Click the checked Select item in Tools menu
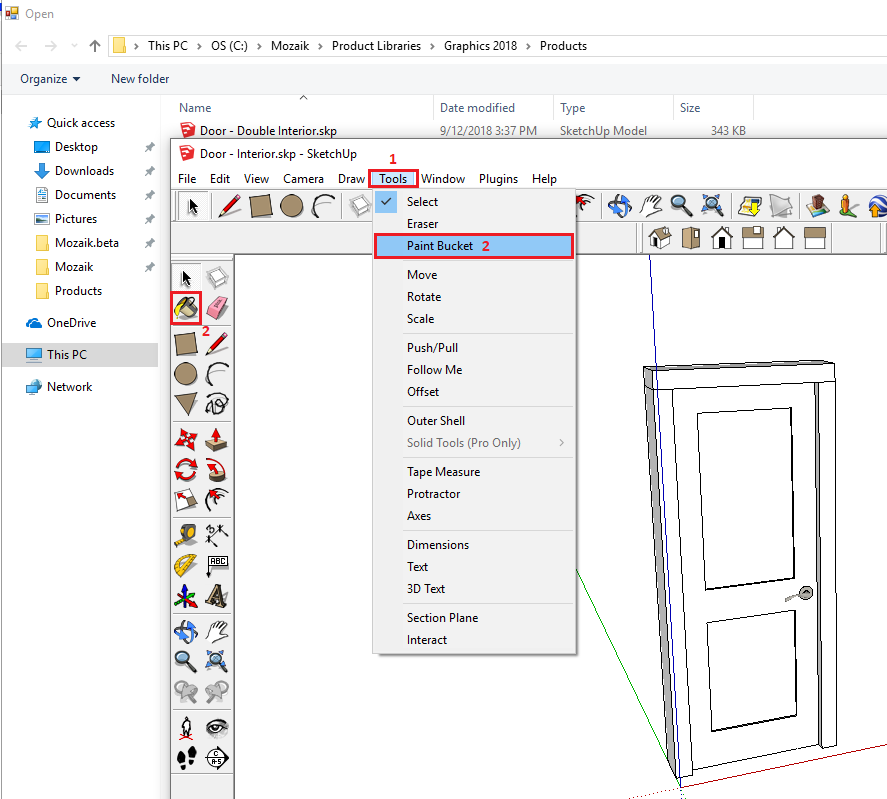The image size is (887, 799). tap(422, 202)
